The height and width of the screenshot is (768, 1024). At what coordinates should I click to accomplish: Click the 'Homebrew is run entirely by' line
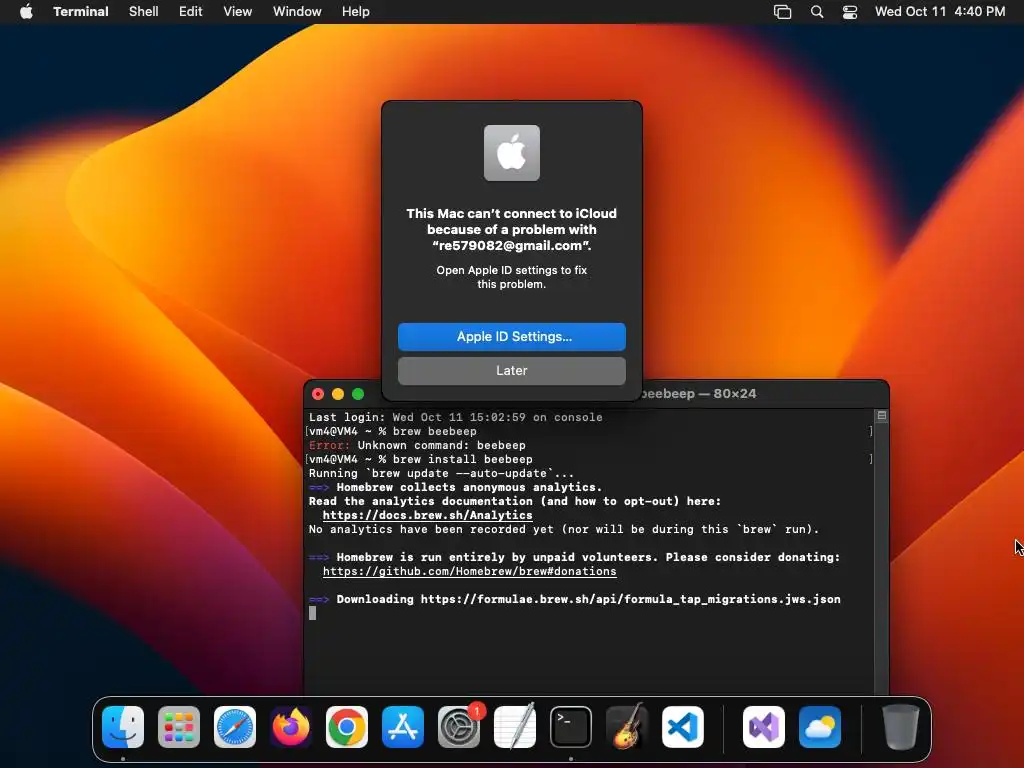tap(575, 557)
